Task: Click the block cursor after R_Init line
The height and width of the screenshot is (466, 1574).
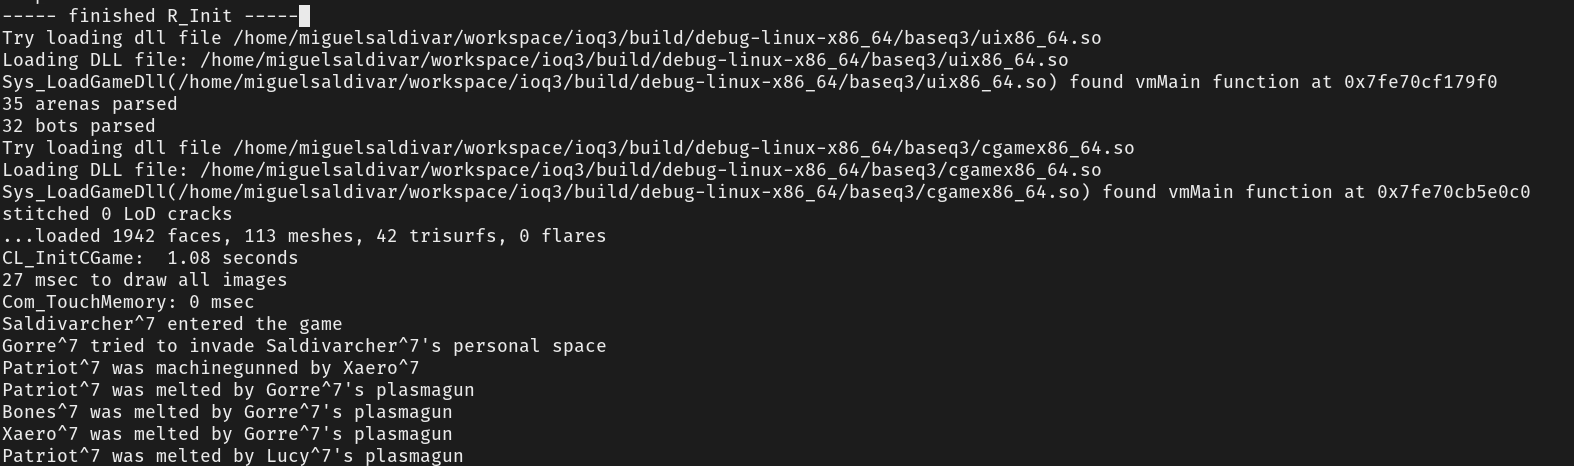Action: point(304,15)
